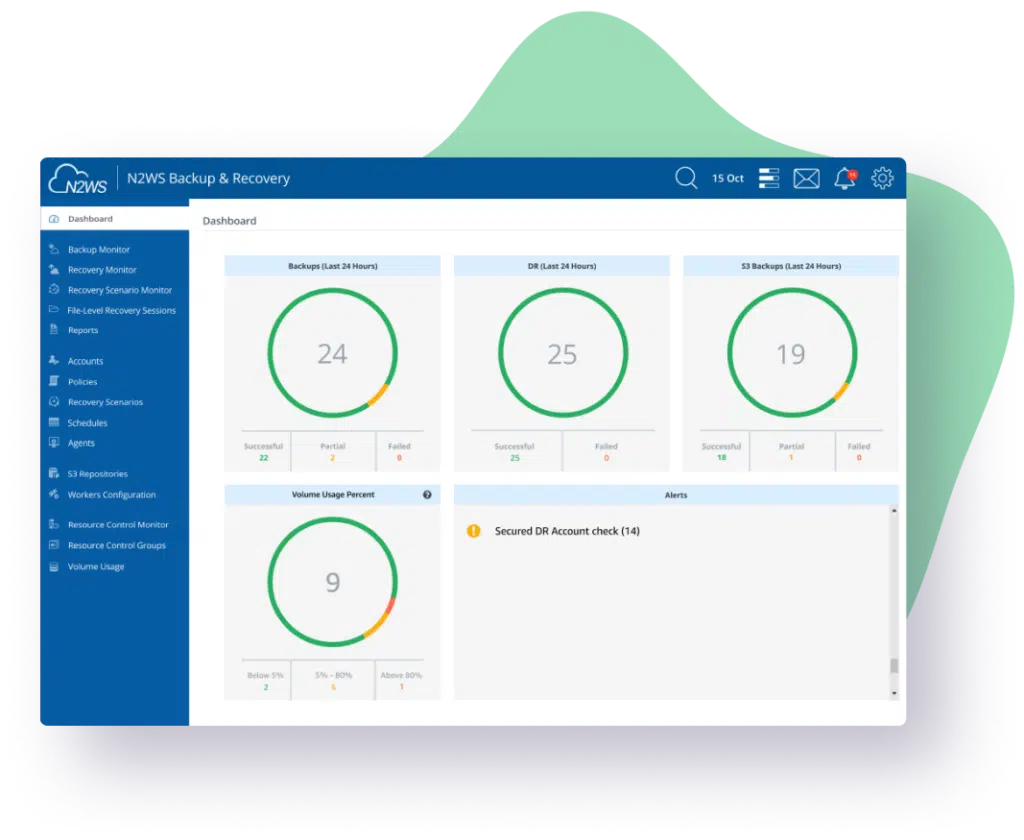Viewport: 1024px width, 840px height.
Task: Click the 15 Oct date in header
Action: click(x=728, y=178)
